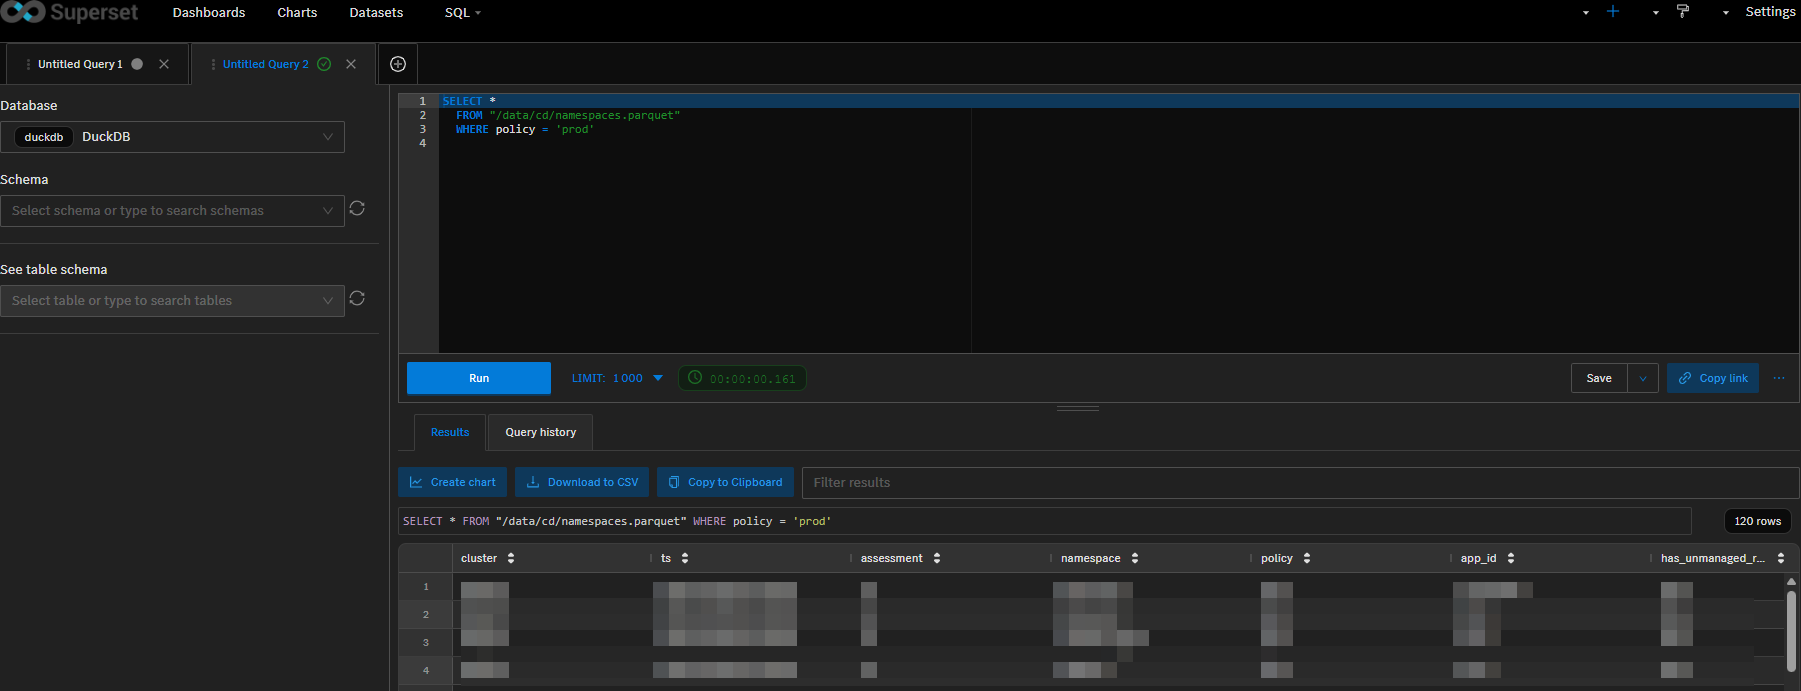Expand the Save button dropdown arrow
This screenshot has width=1801, height=691.
pyautogui.click(x=1643, y=378)
